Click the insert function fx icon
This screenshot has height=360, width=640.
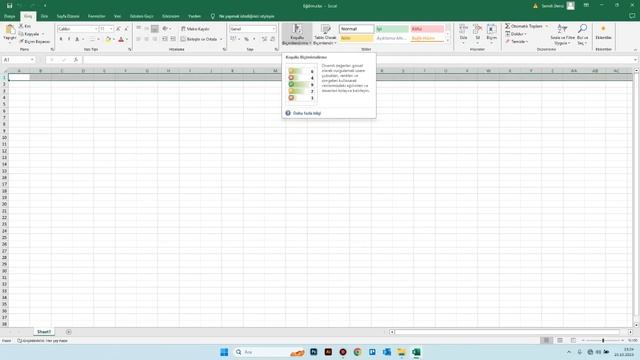tap(76, 60)
